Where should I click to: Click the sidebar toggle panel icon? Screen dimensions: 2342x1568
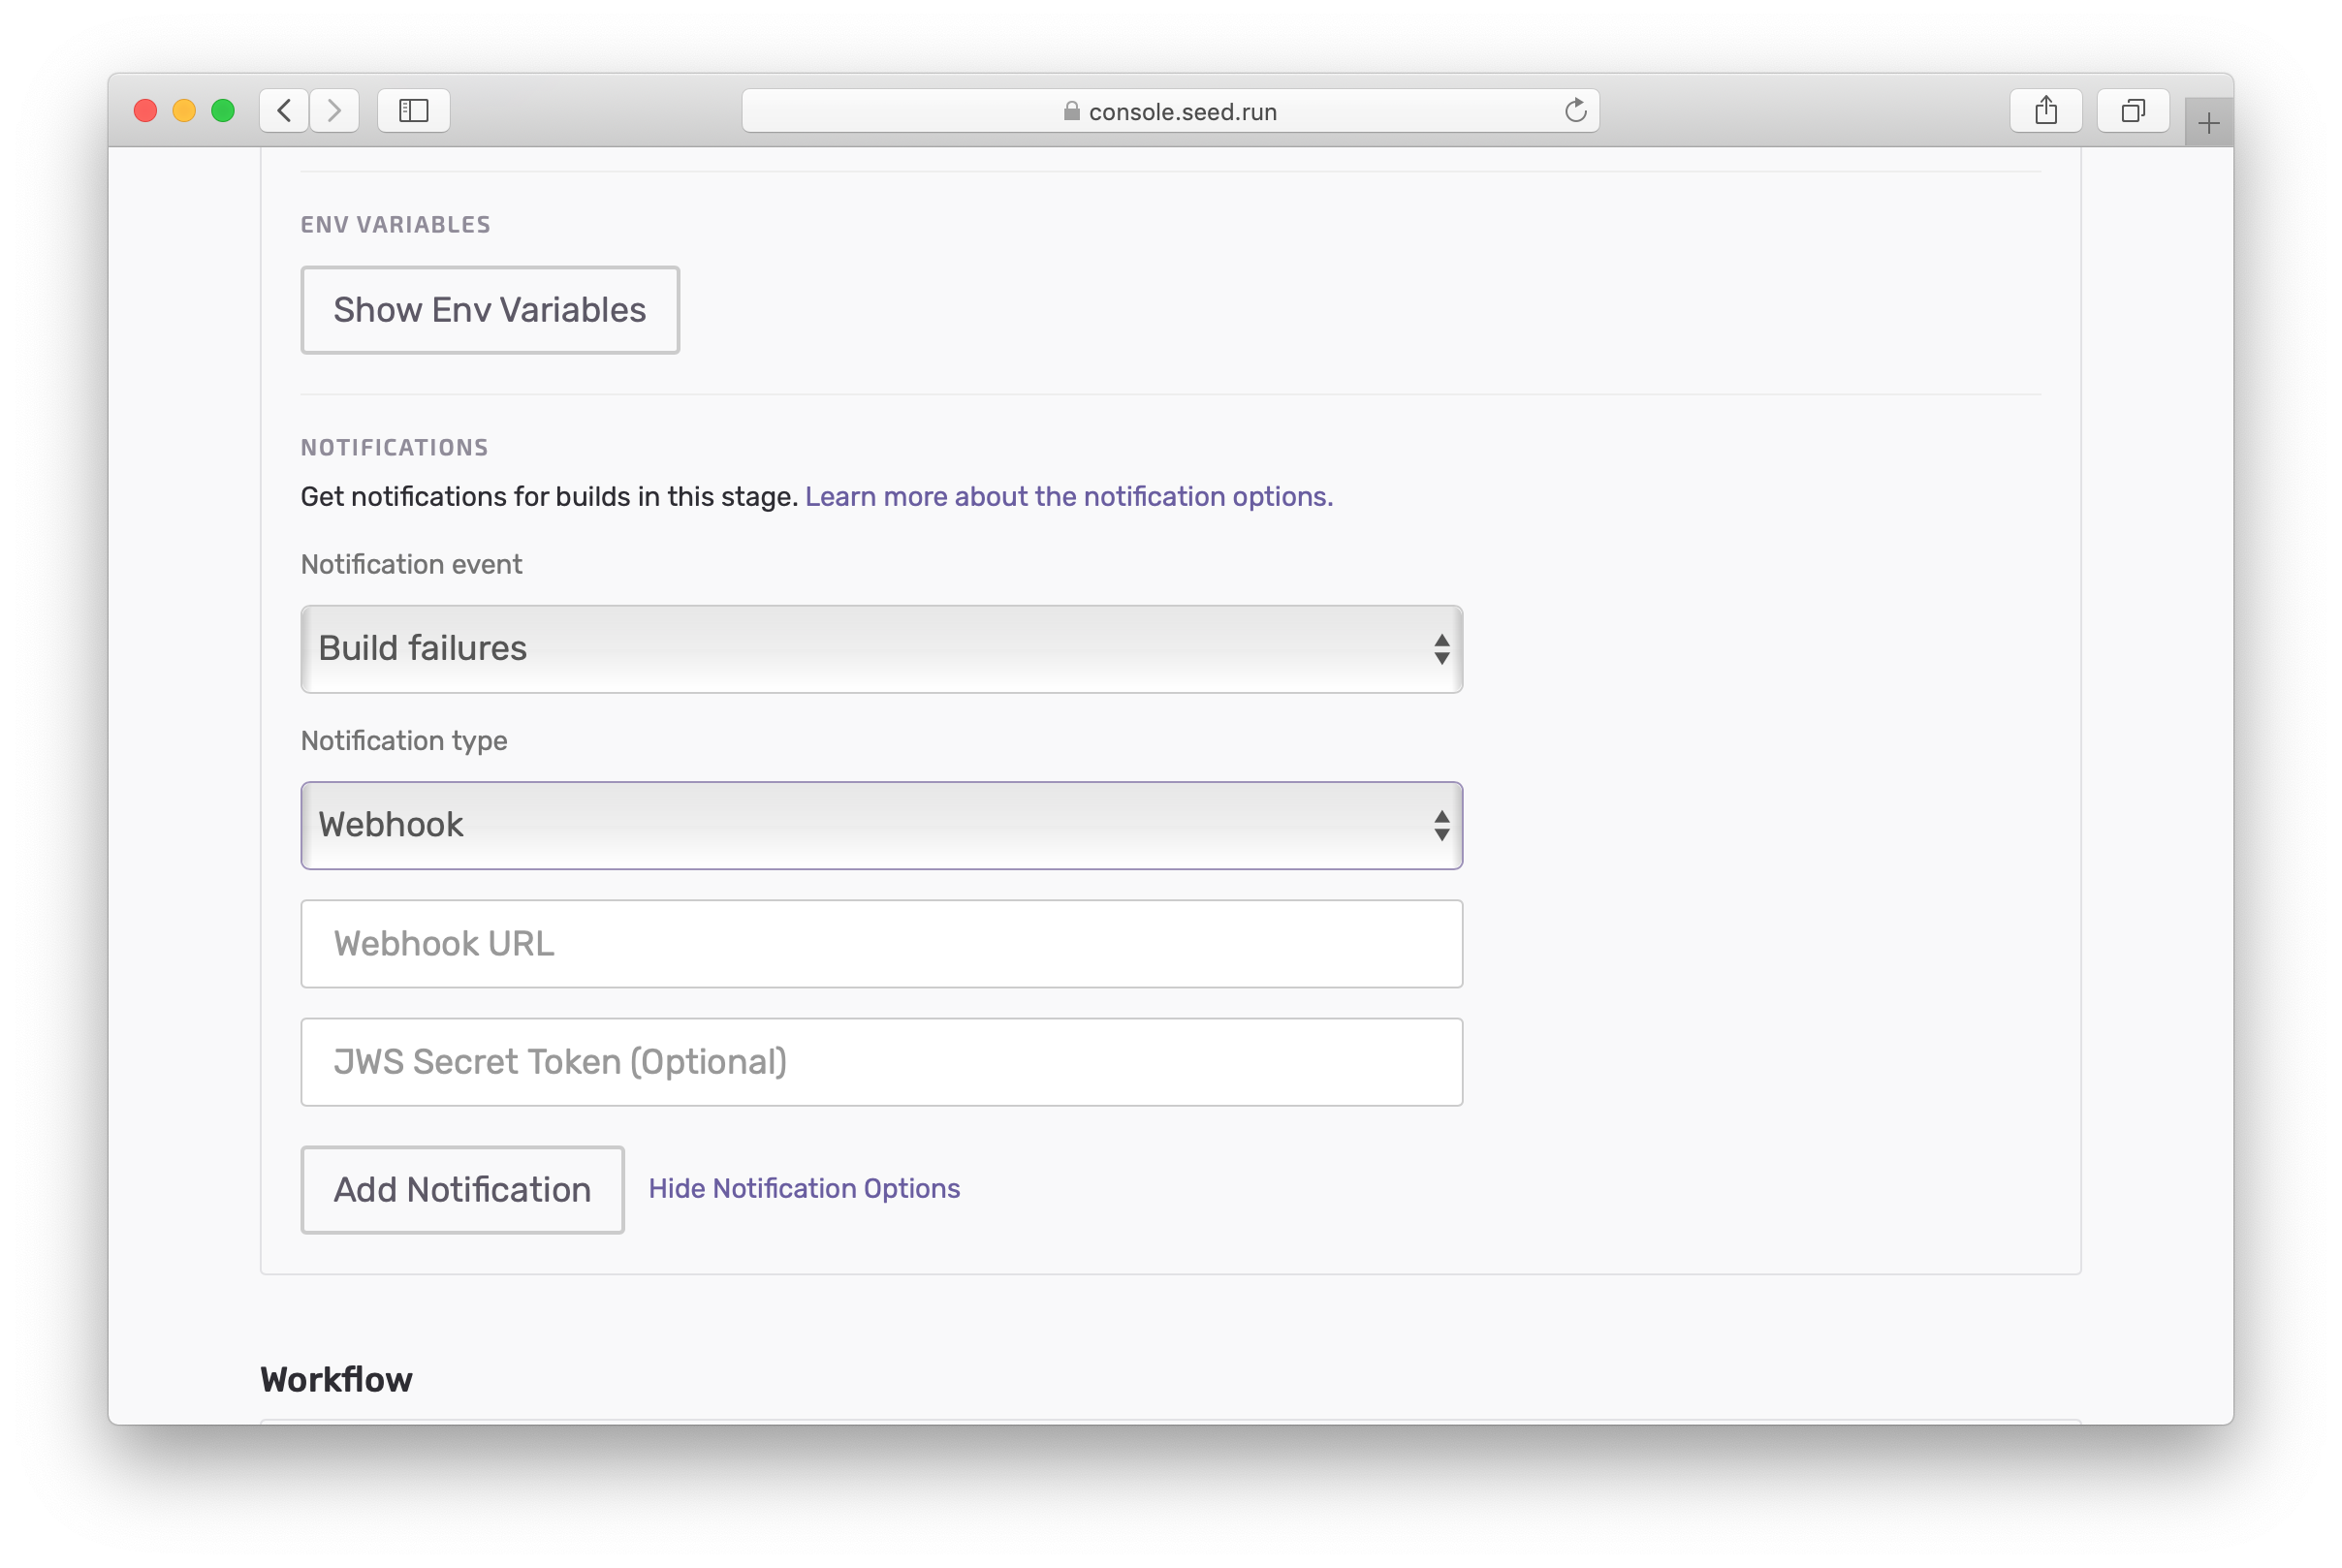coord(413,109)
